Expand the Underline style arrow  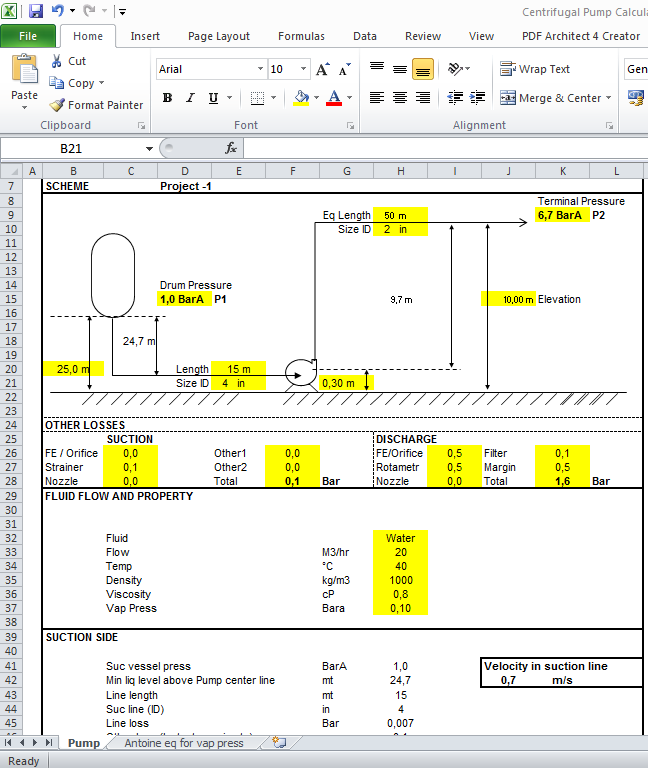pyautogui.click(x=229, y=98)
